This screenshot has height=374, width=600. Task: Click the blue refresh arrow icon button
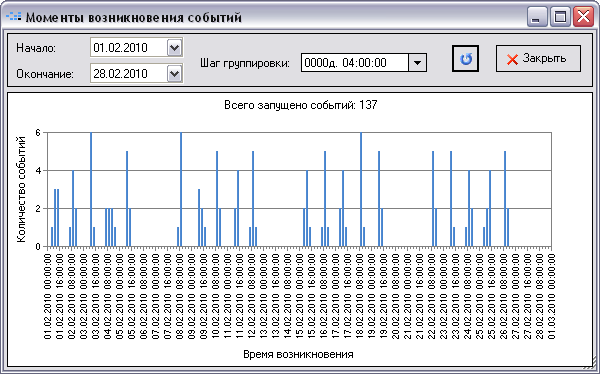465,59
